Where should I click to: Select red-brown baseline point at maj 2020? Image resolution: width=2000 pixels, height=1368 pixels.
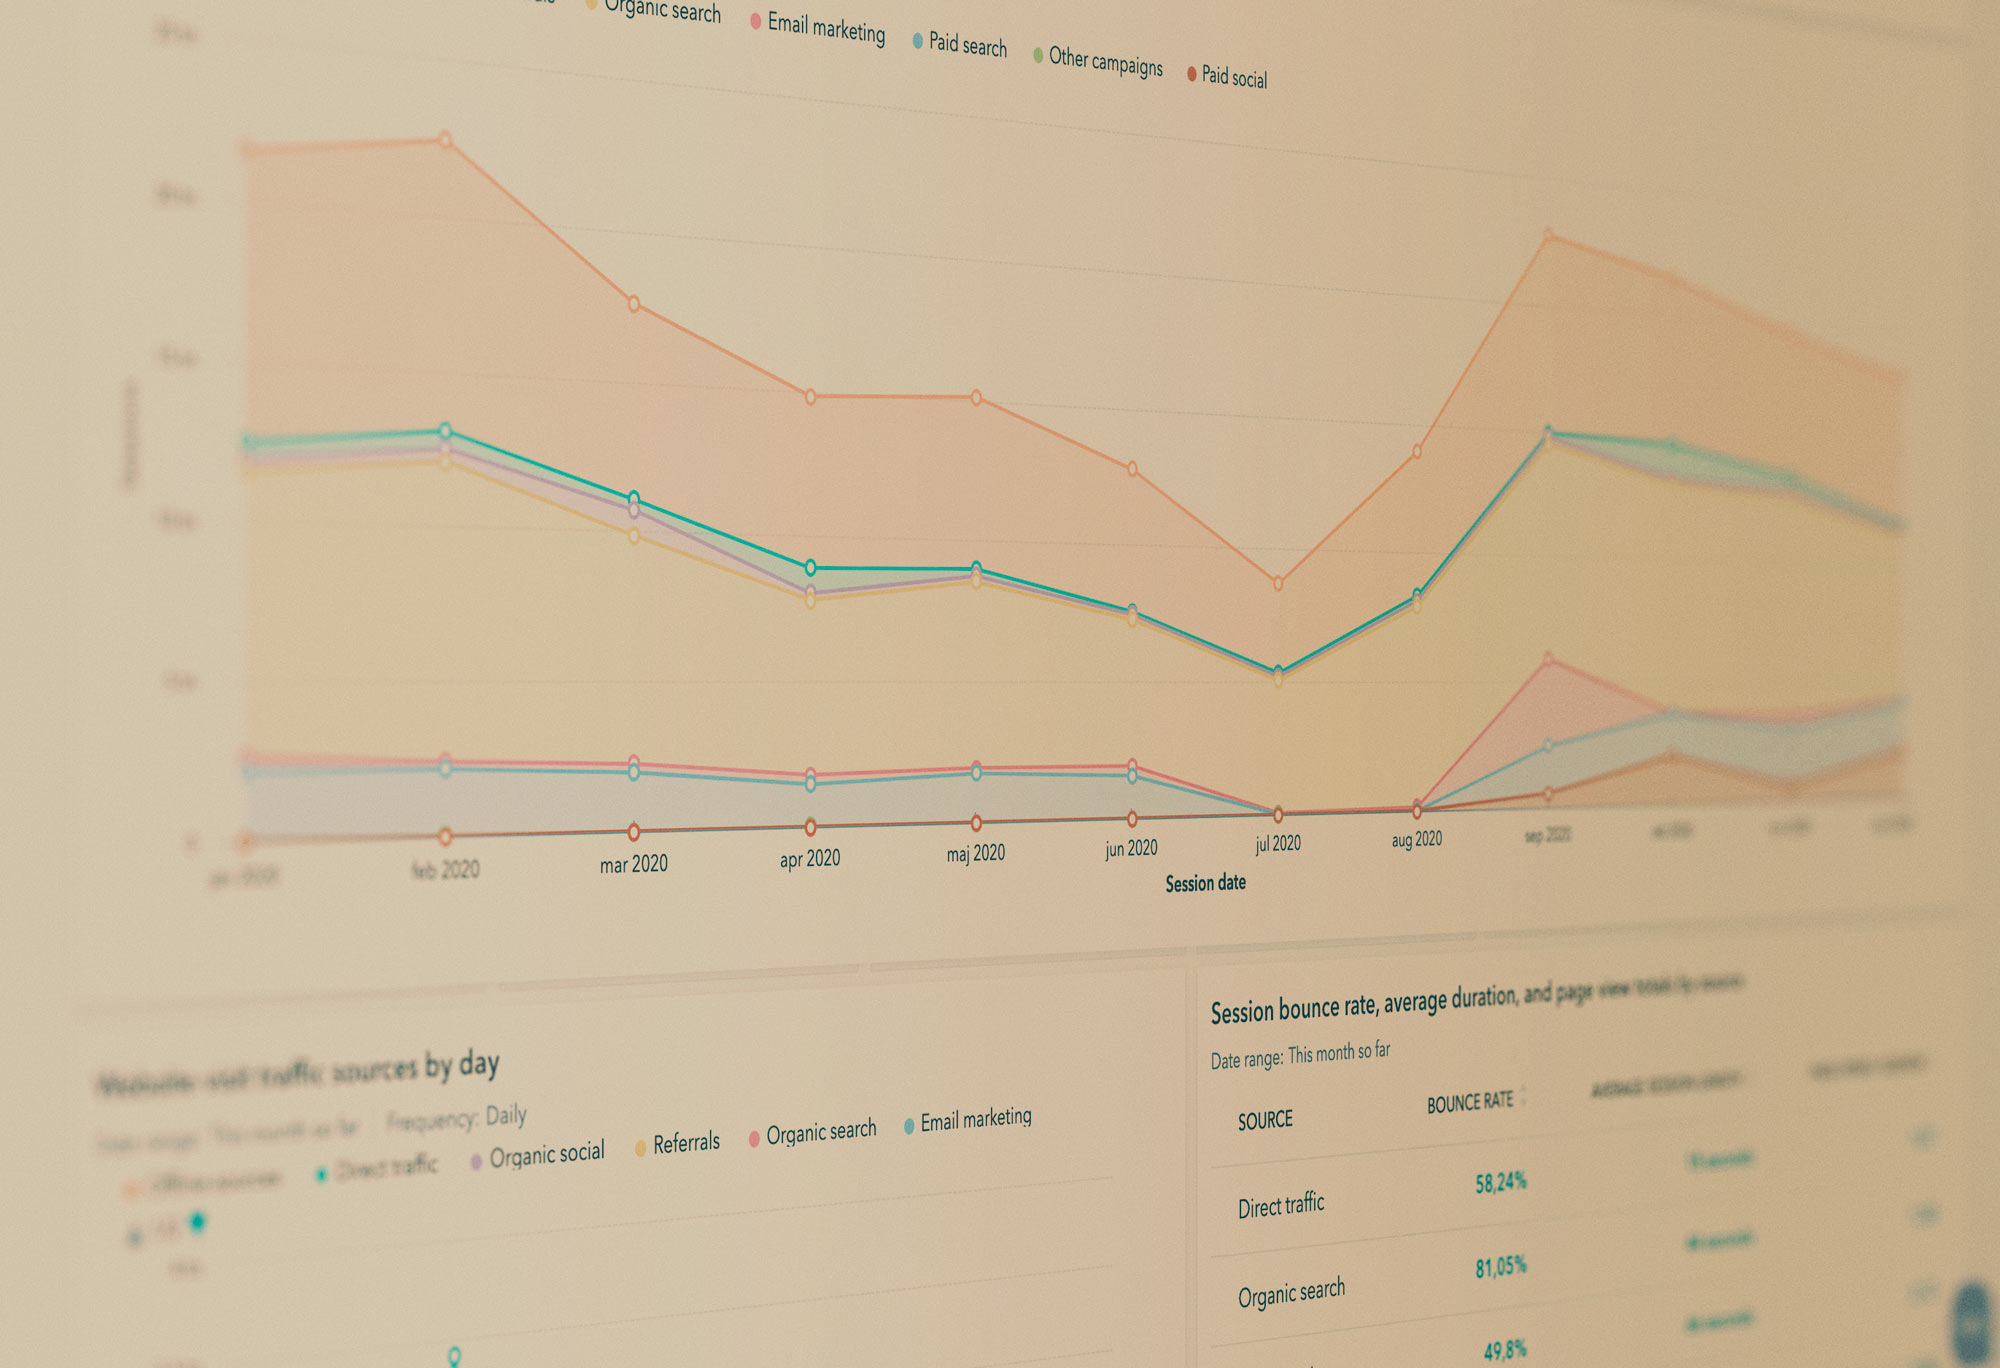[977, 823]
